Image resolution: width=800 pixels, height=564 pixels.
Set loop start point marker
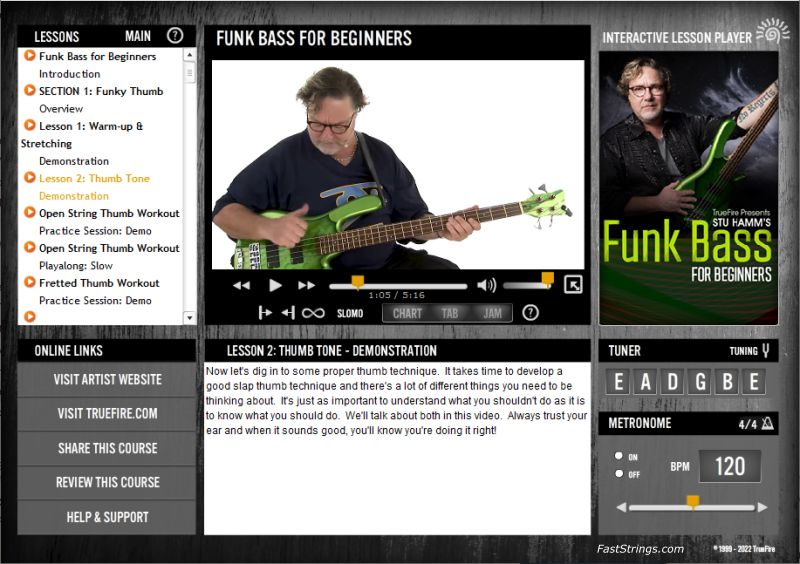pos(265,312)
